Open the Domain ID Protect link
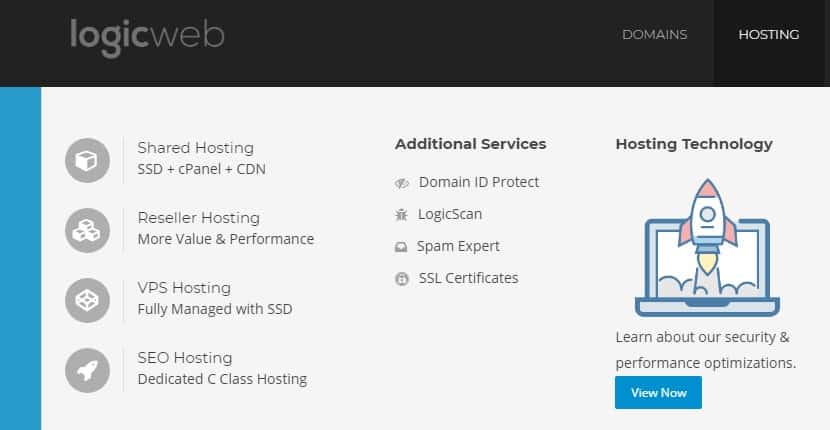 click(x=479, y=182)
